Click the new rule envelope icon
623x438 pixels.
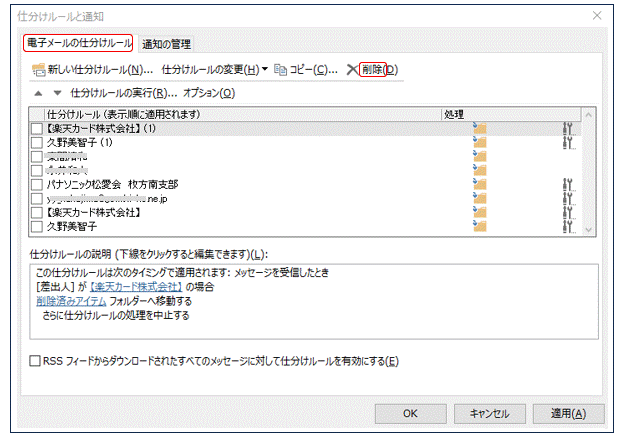coord(39,70)
